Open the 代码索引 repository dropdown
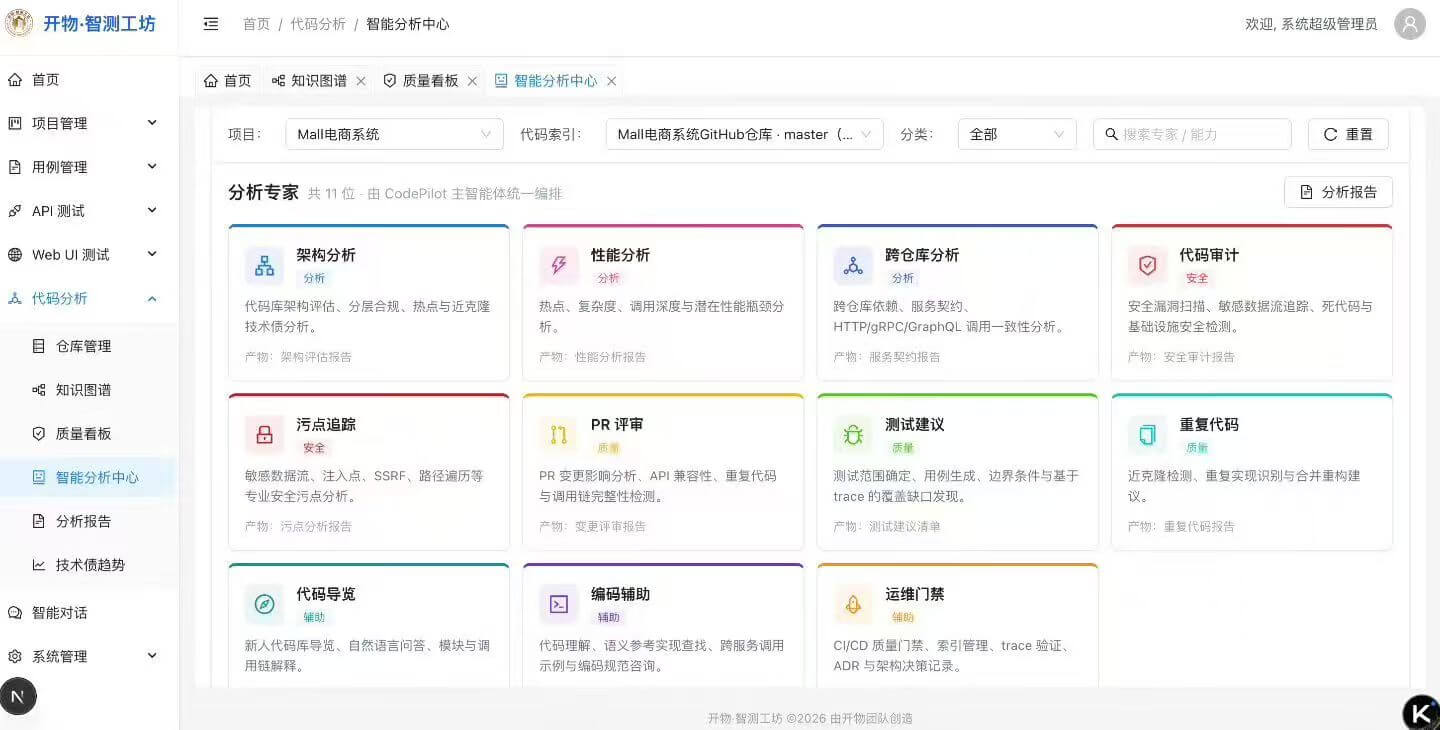1440x730 pixels. [x=745, y=134]
